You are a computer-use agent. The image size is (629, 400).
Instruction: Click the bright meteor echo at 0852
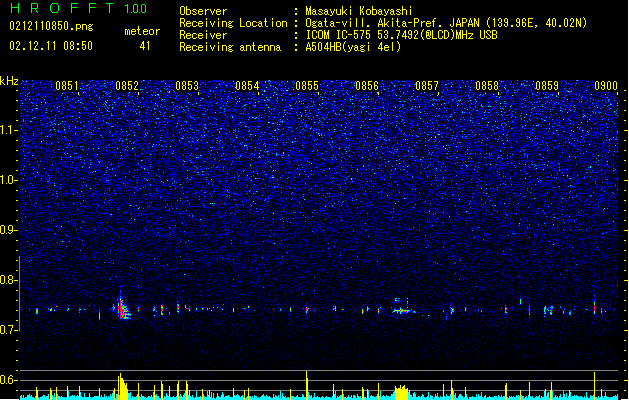click(123, 308)
